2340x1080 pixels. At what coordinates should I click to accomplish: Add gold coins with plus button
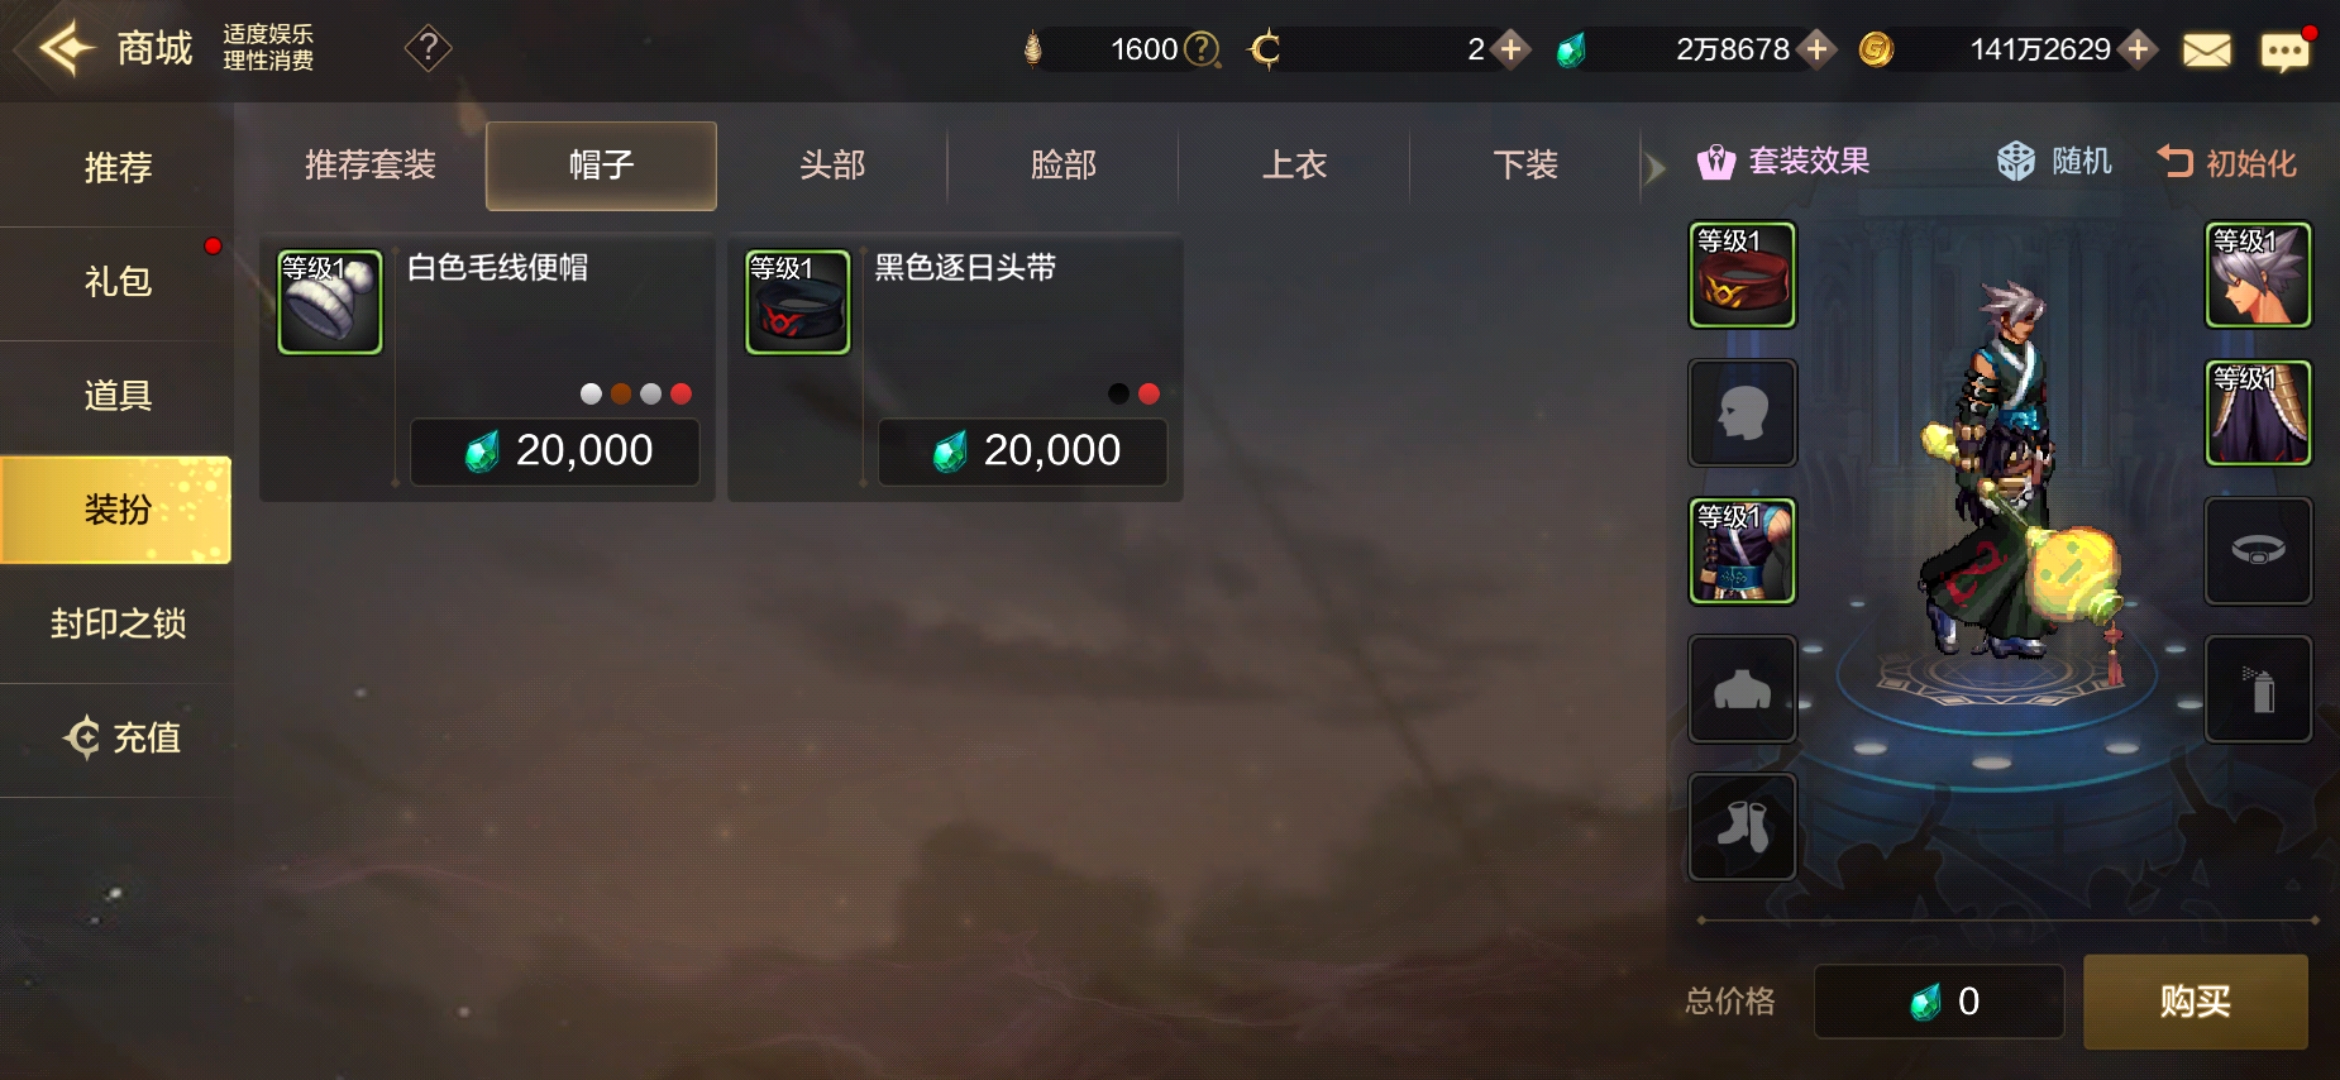pyautogui.click(x=2137, y=49)
